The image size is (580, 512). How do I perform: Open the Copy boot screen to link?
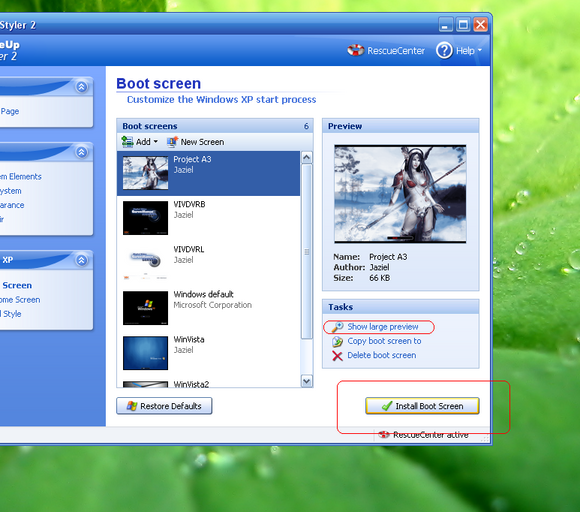coord(384,341)
